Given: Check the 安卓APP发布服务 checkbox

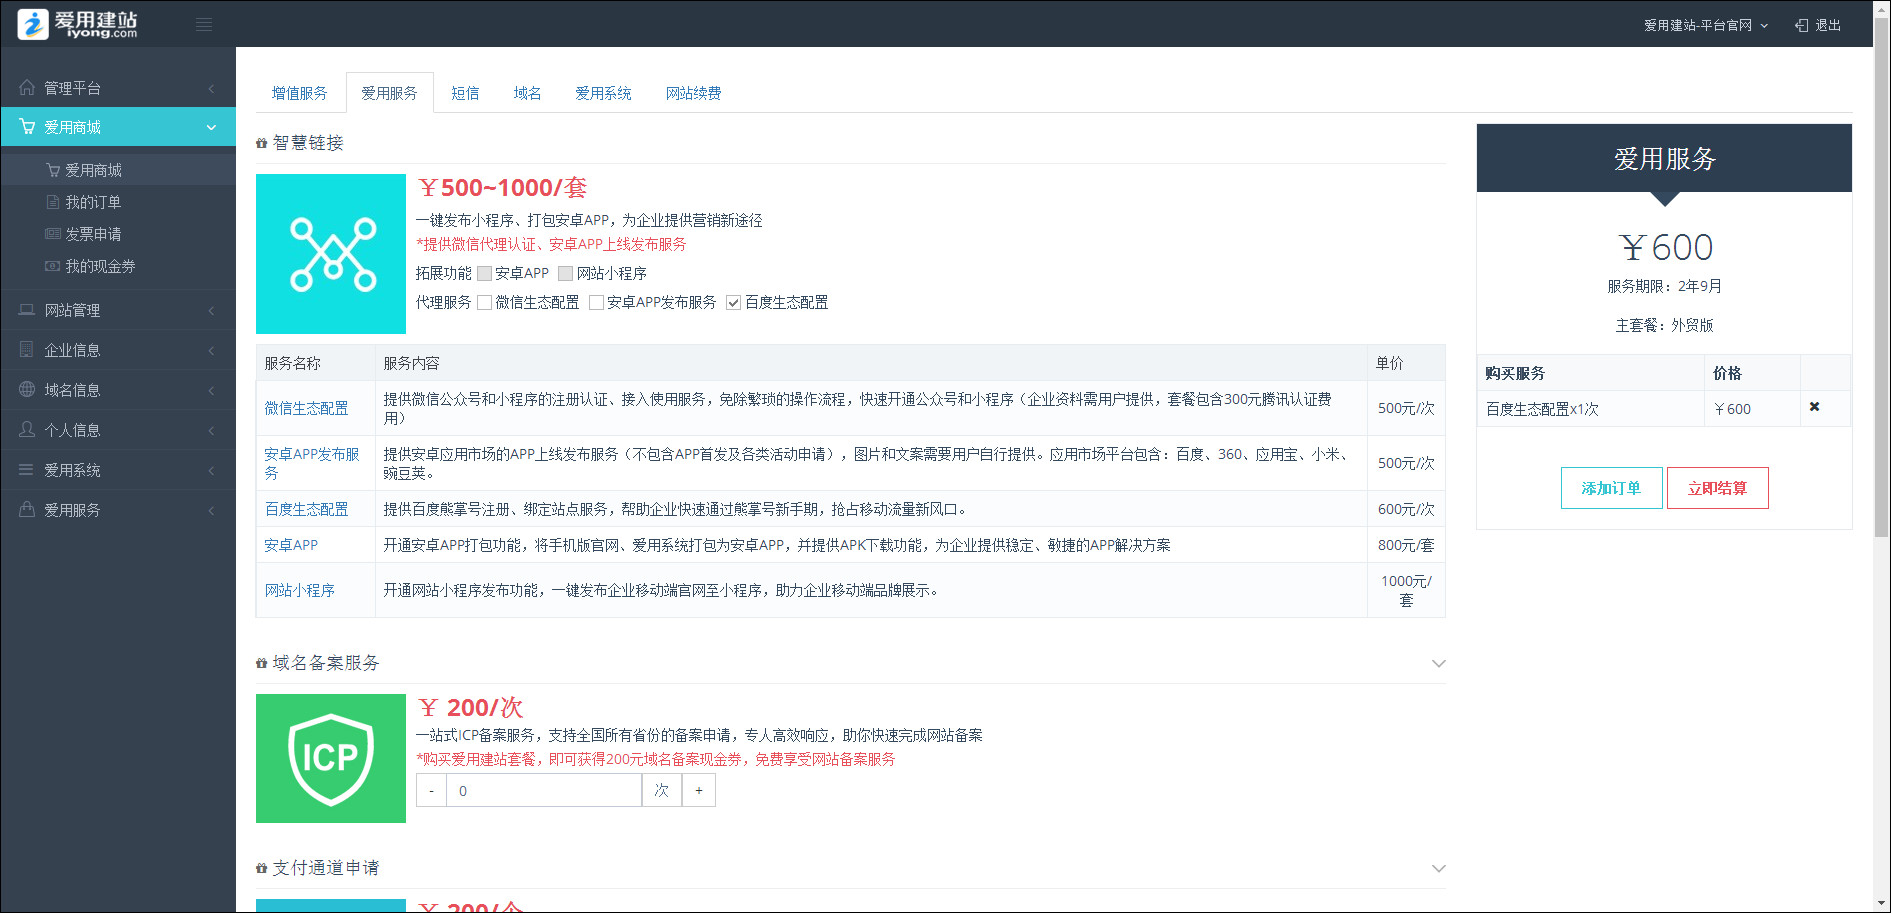Looking at the screenshot, I should point(597,302).
